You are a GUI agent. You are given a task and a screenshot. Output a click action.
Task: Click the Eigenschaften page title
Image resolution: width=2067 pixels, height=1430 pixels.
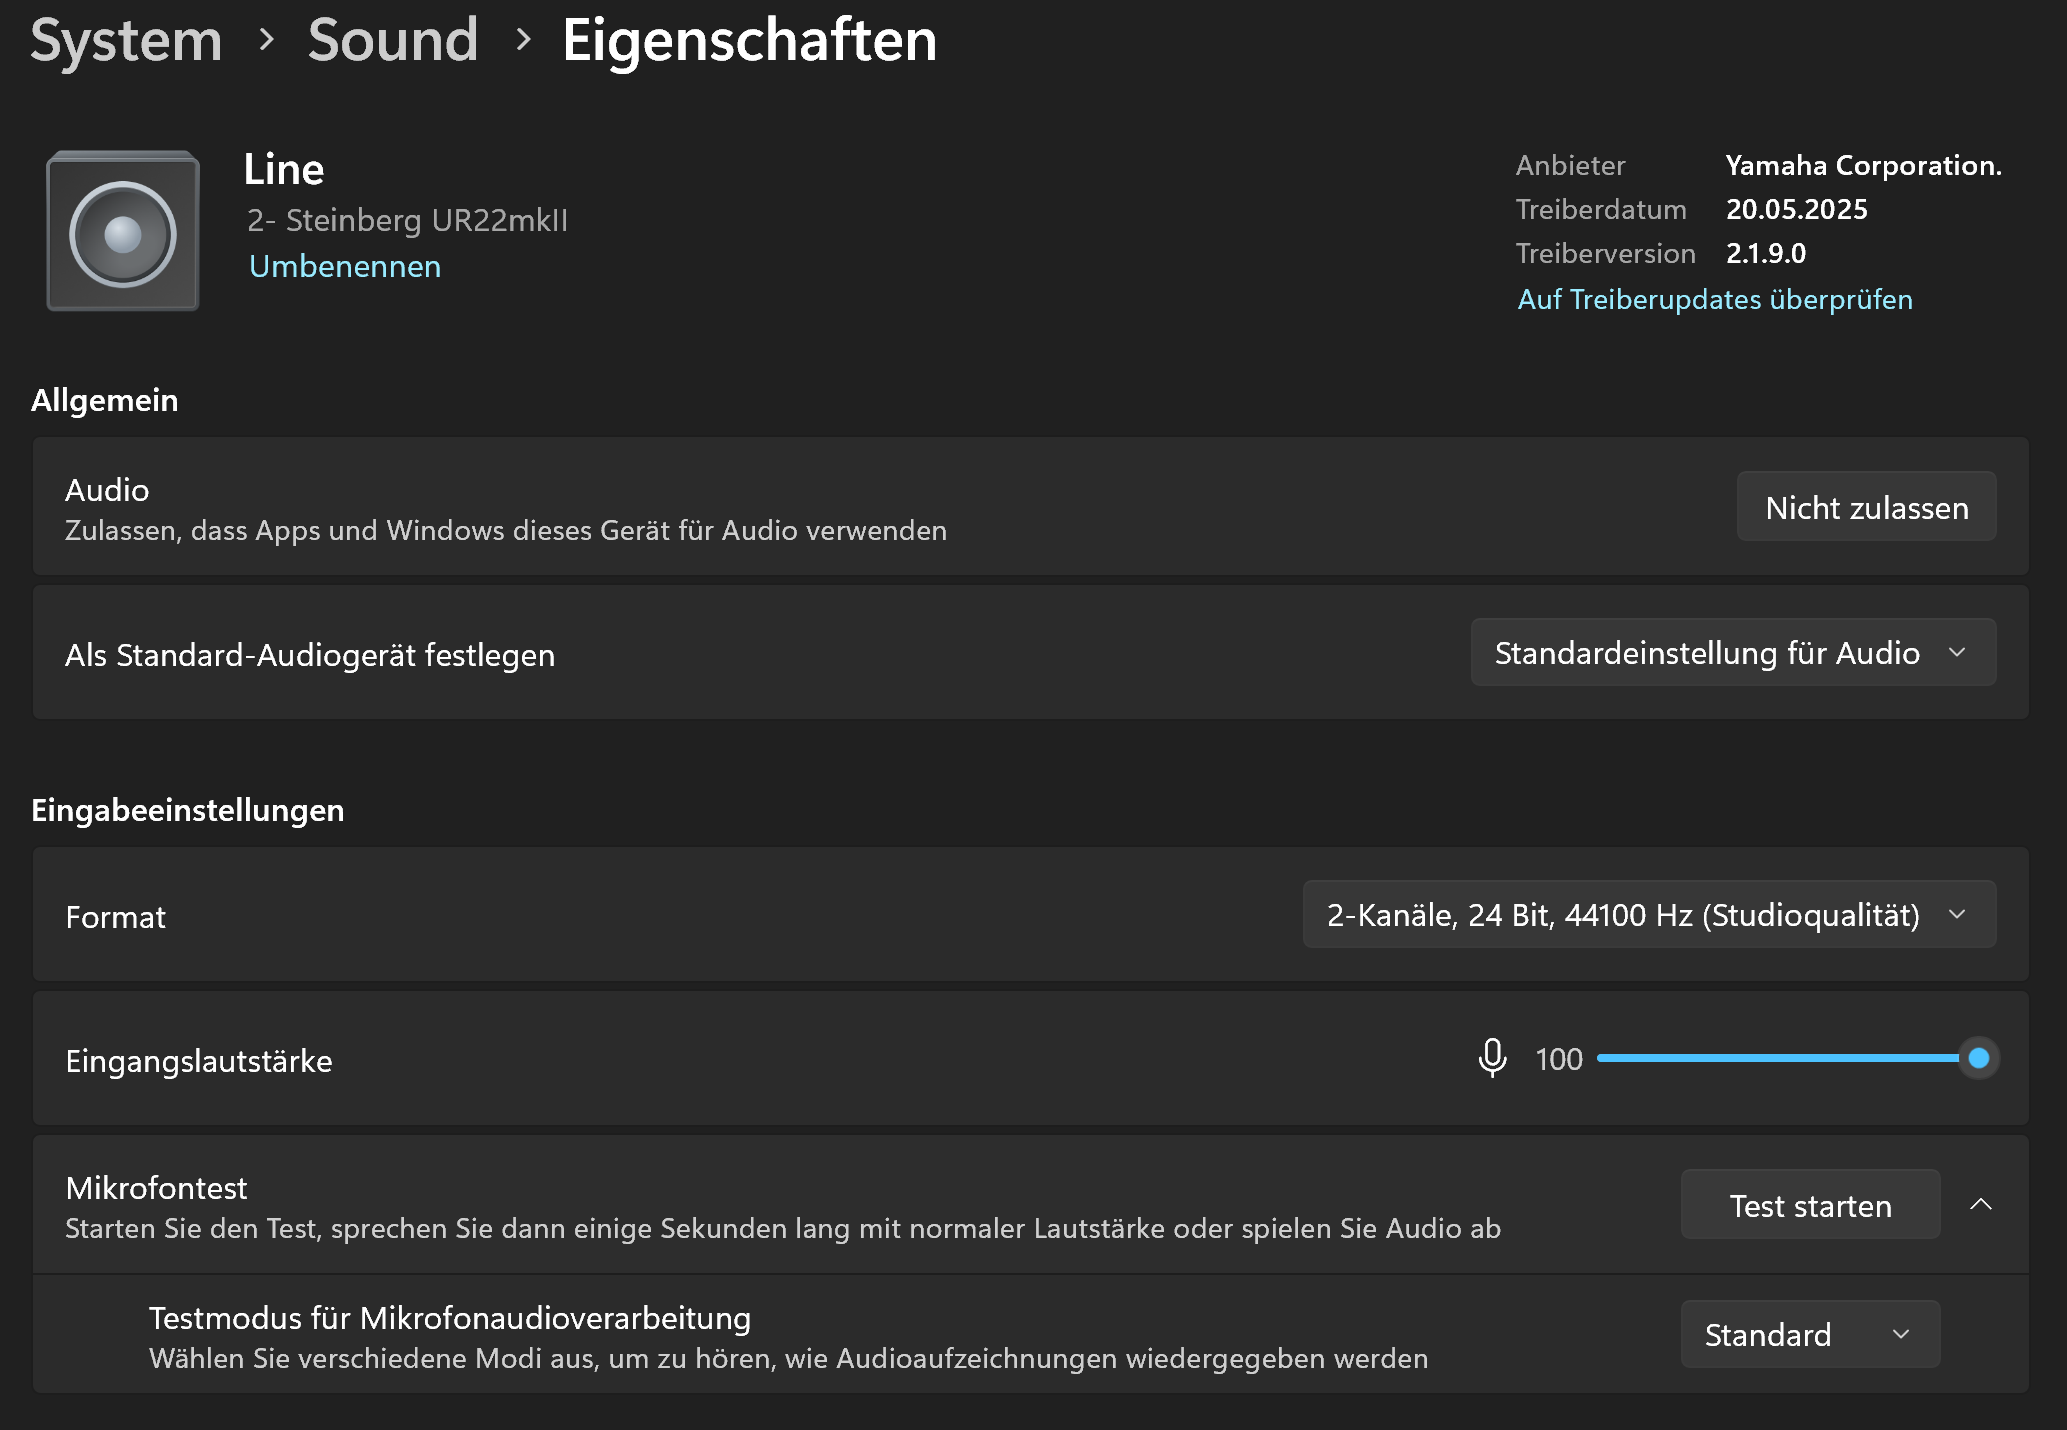(749, 40)
